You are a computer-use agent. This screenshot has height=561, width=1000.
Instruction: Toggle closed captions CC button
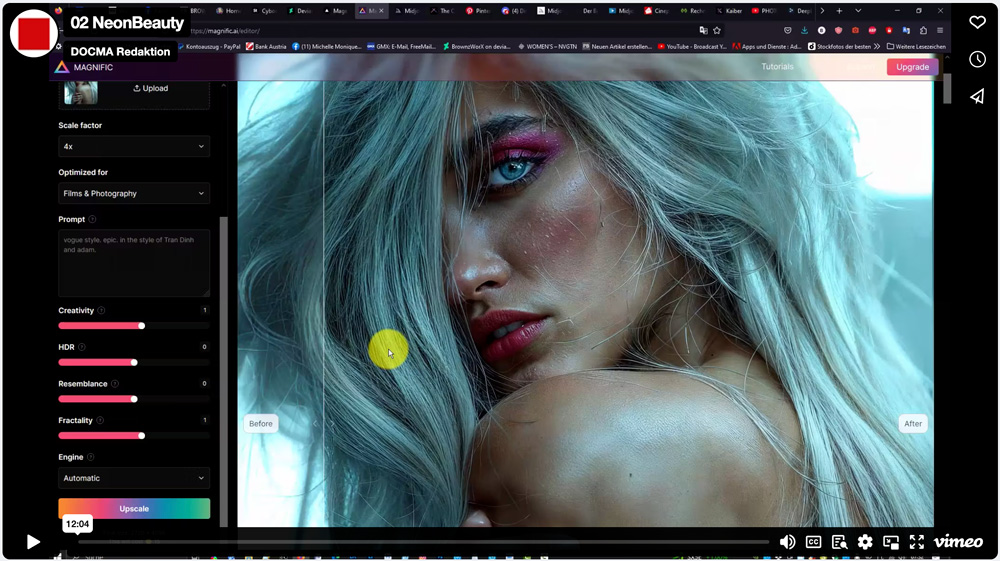coord(814,541)
